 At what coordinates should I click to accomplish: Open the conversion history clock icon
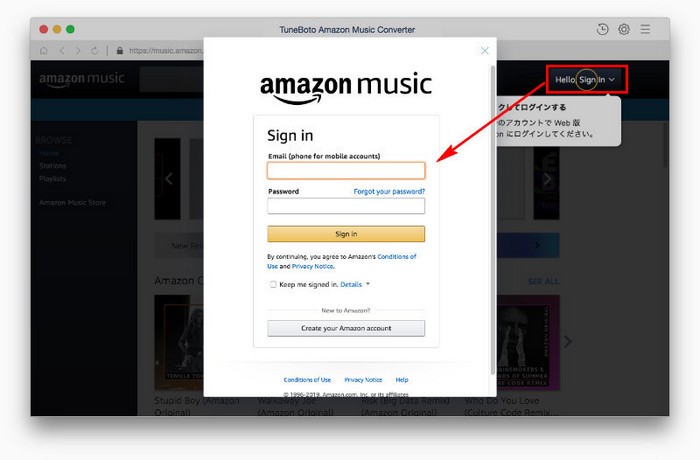click(602, 29)
